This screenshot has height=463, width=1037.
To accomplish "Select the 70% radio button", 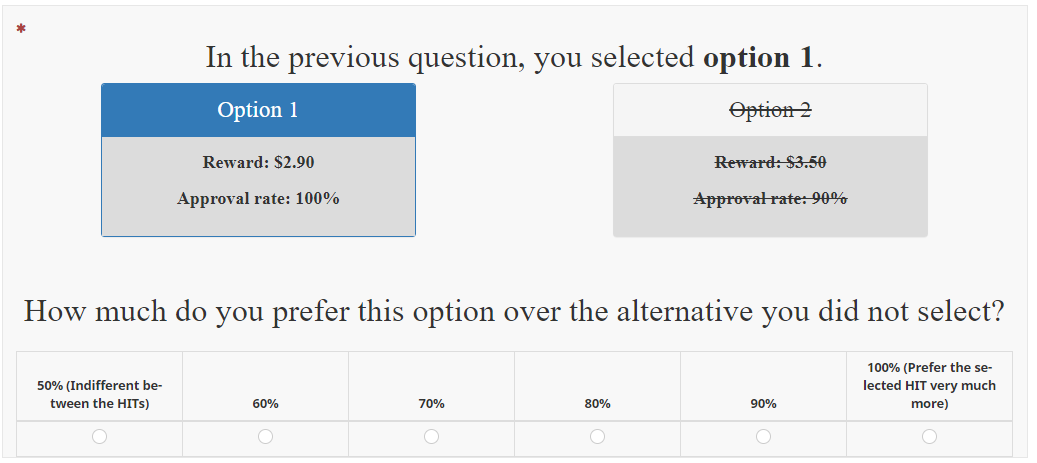I will (431, 436).
